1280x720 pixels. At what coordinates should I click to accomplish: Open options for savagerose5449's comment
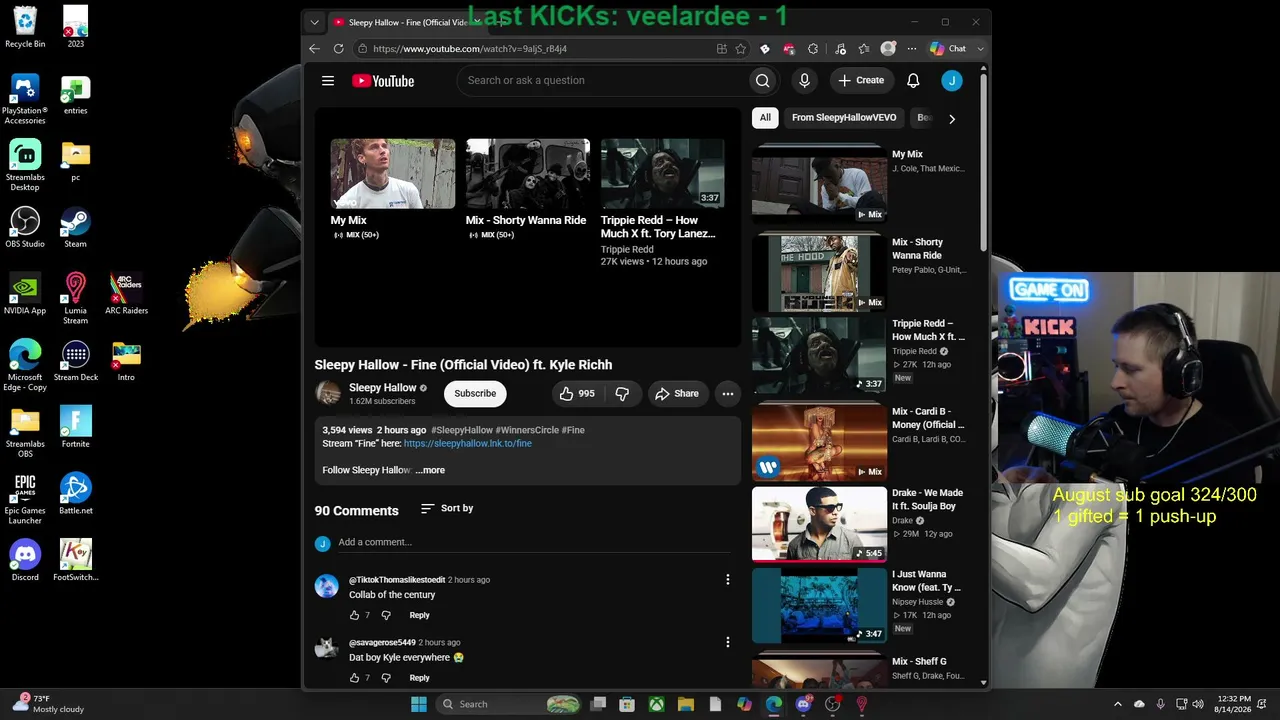[728, 642]
